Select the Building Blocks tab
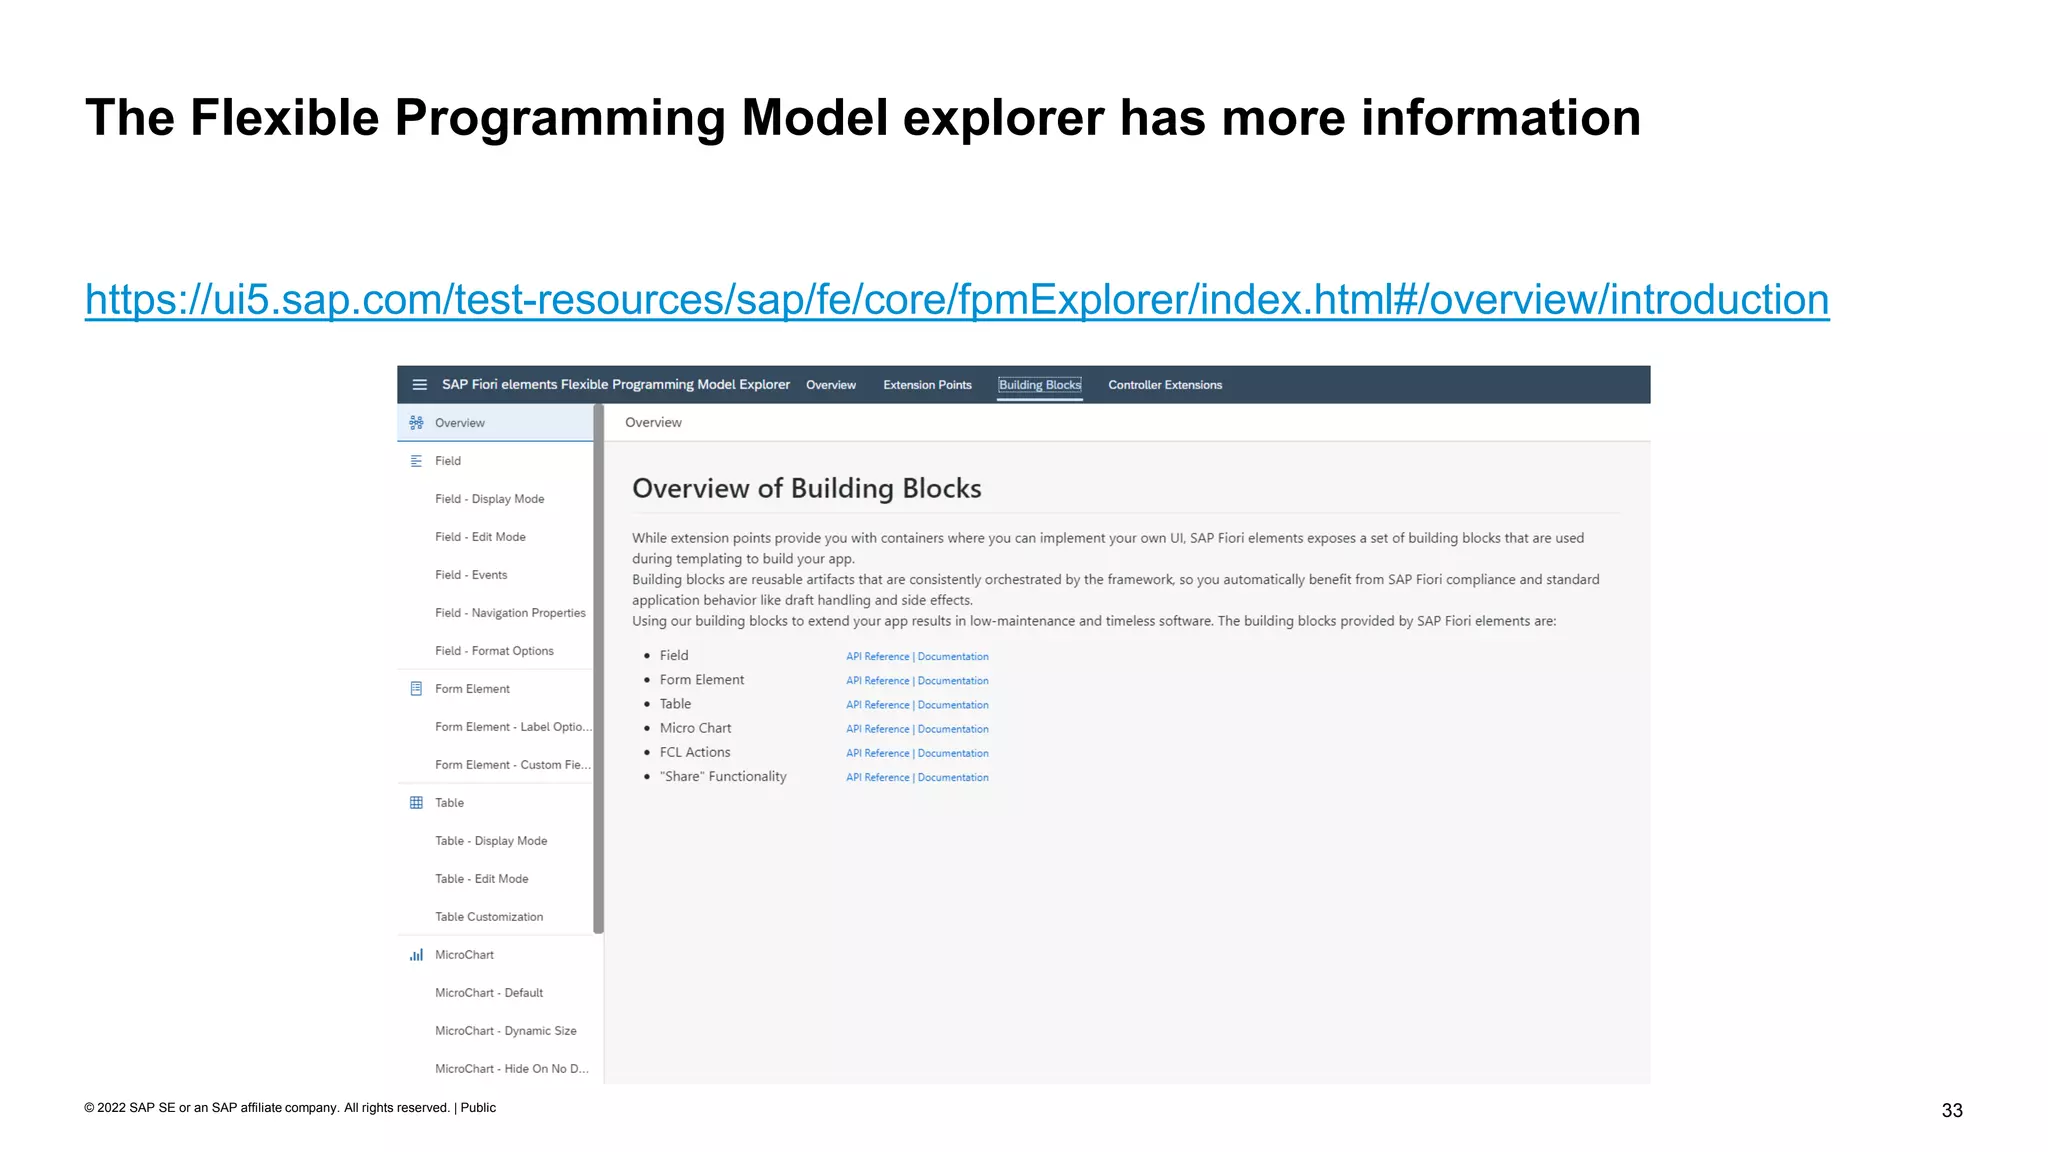 click(1040, 385)
